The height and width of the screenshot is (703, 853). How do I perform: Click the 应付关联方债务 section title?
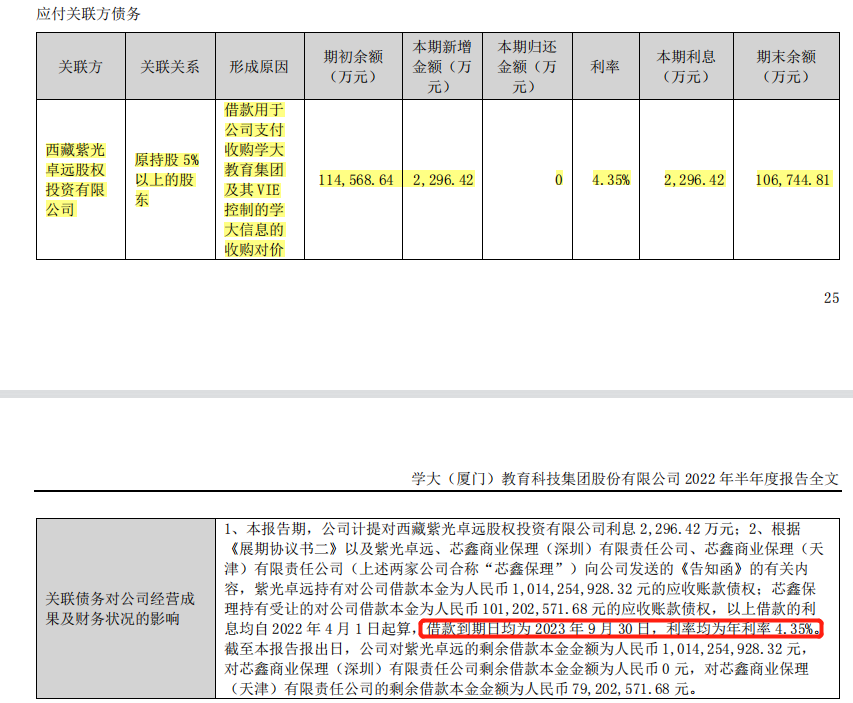[89, 13]
